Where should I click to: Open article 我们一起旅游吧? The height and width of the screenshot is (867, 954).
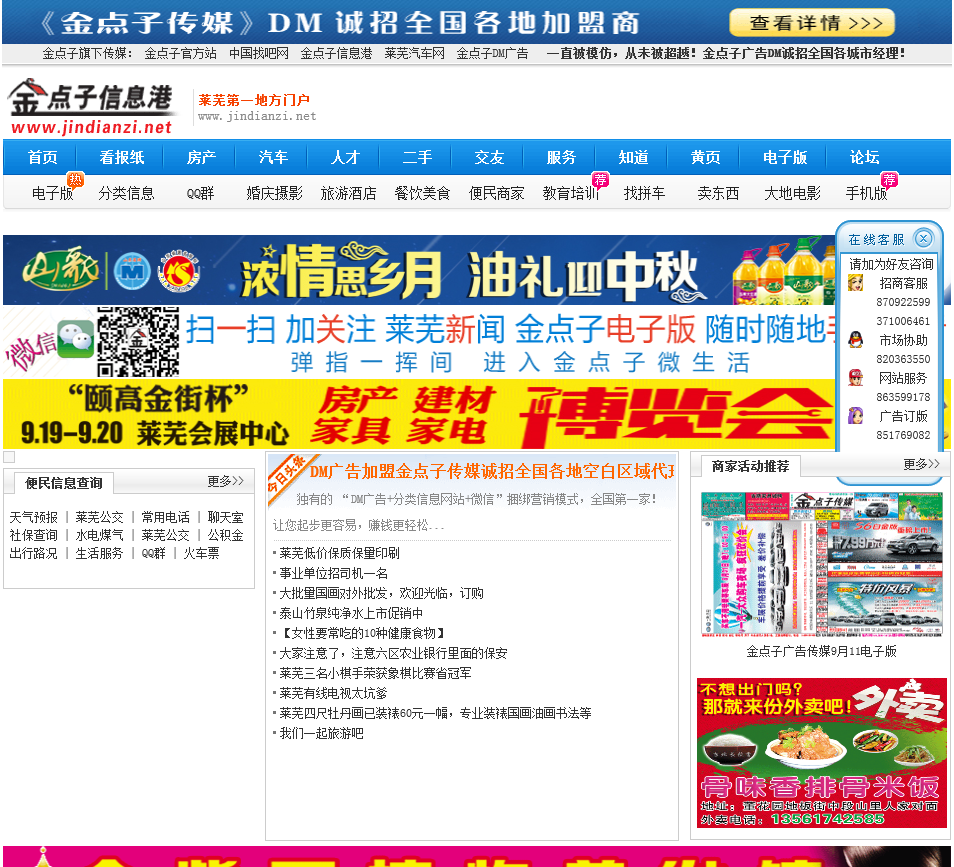[x=321, y=733]
